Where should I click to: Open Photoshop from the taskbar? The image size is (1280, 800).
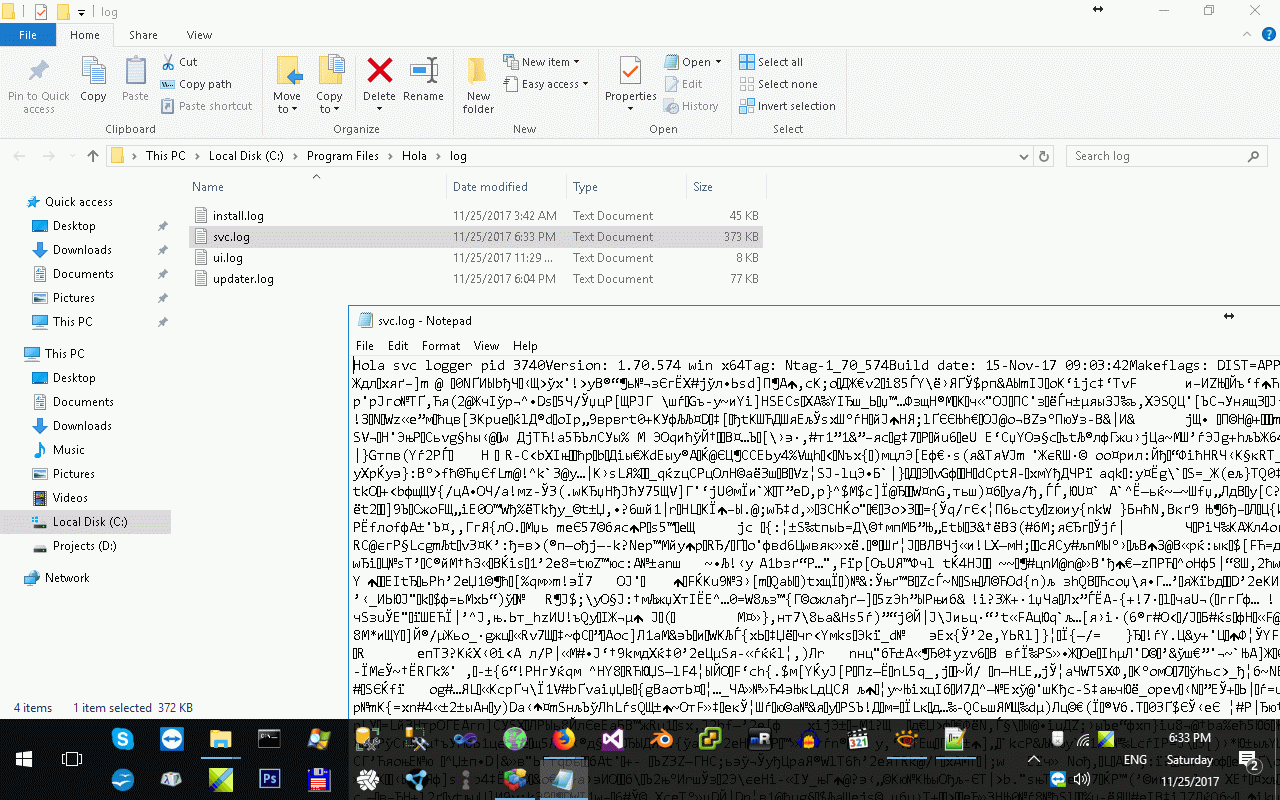270,780
